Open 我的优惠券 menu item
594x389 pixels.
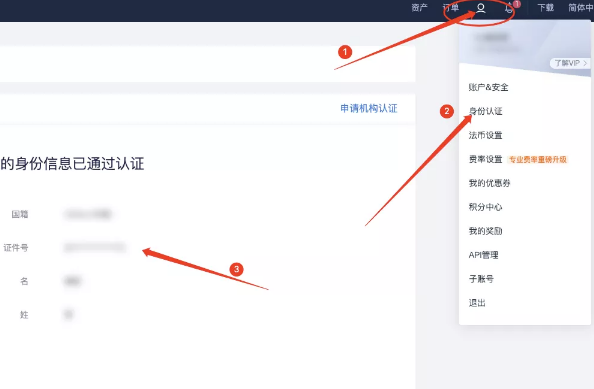[x=489, y=183]
